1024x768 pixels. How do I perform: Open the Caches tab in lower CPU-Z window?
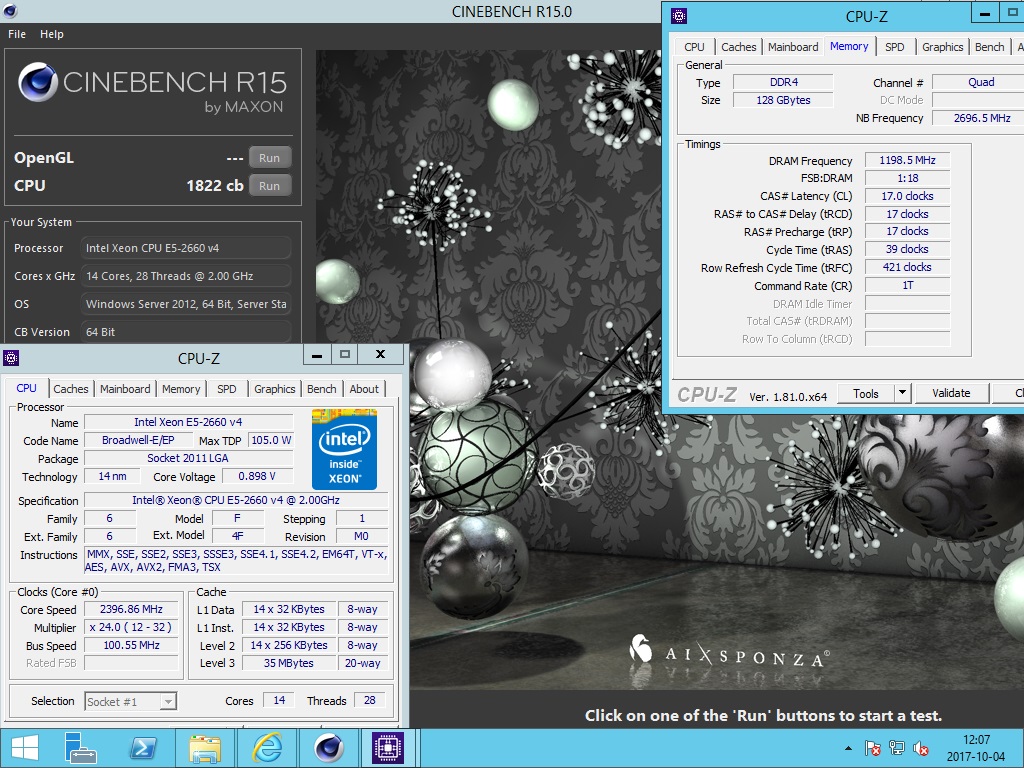click(x=71, y=389)
